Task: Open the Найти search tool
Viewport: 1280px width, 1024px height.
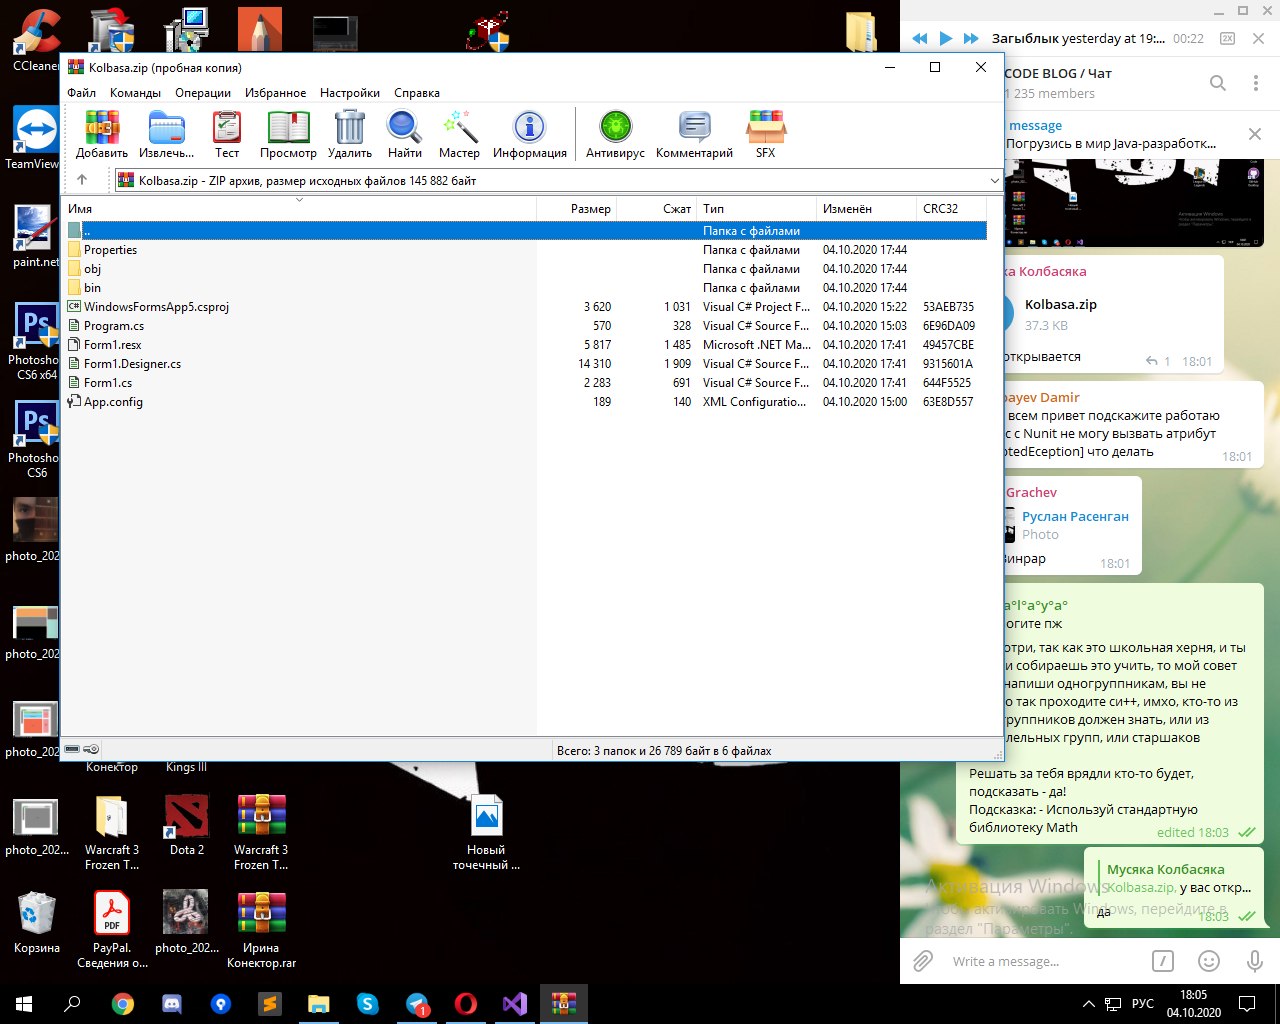Action: tap(405, 134)
